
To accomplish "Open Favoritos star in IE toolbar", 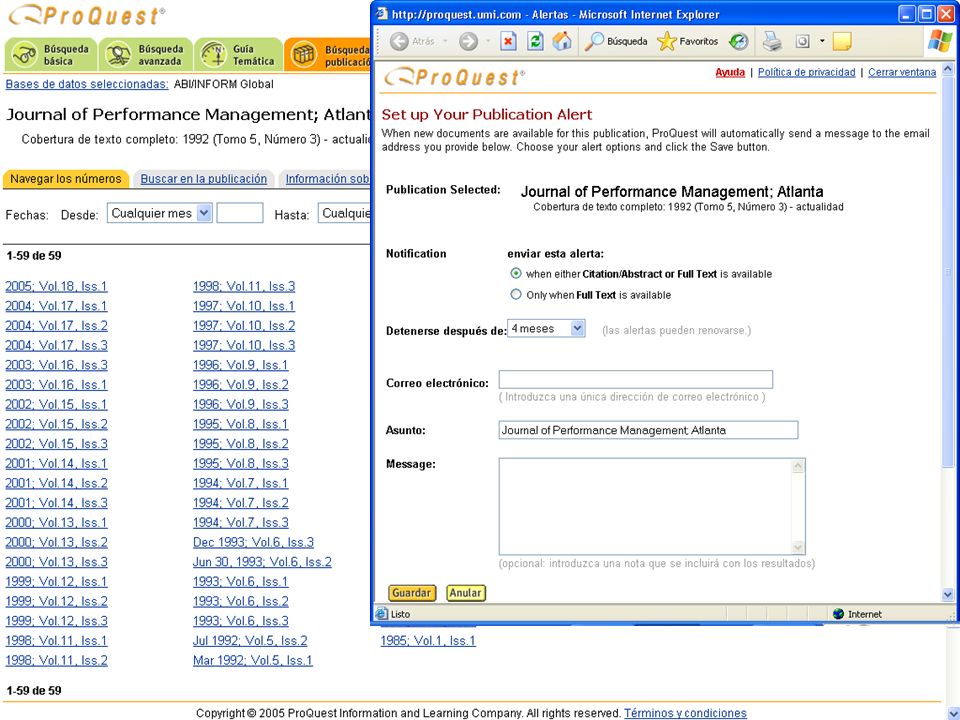I will tap(688, 41).
